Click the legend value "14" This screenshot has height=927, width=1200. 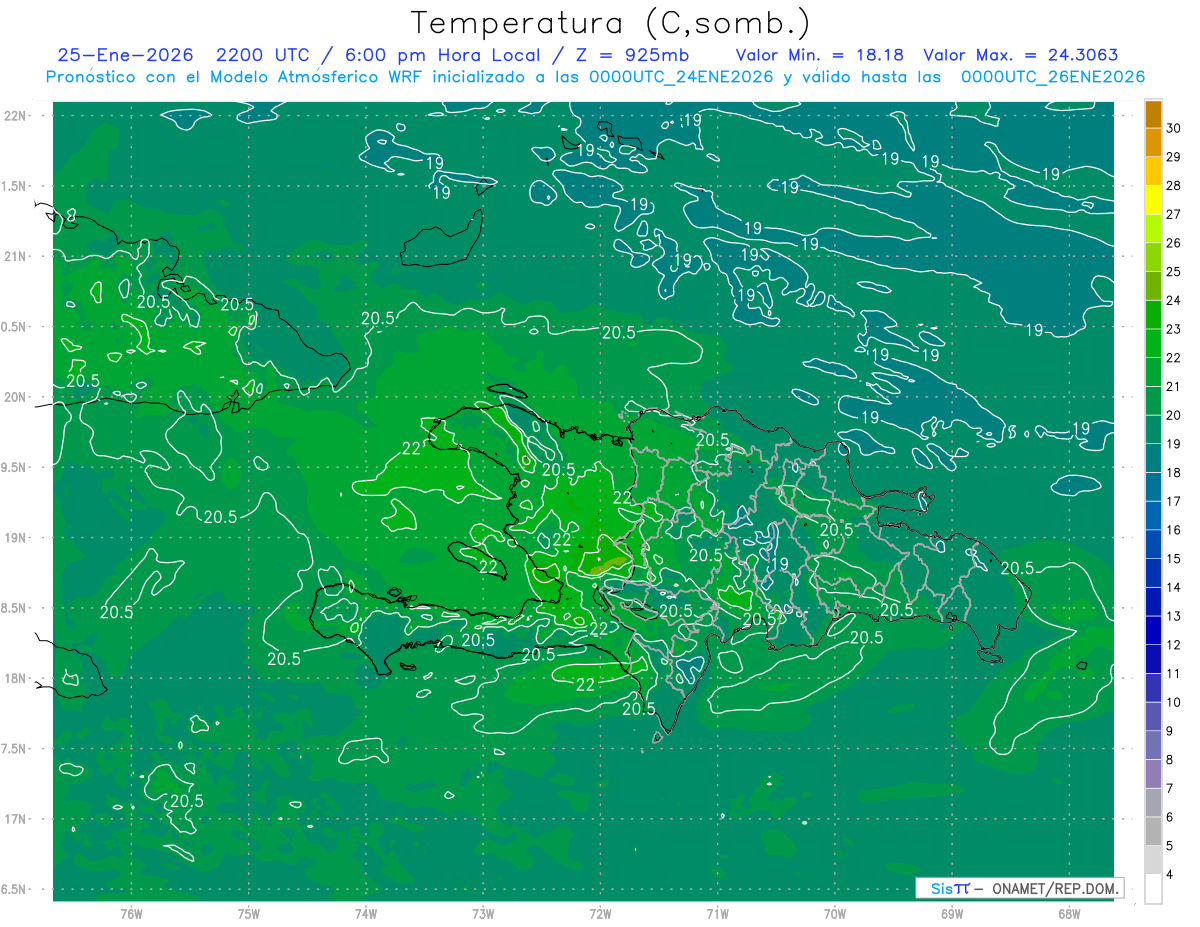click(x=1173, y=587)
